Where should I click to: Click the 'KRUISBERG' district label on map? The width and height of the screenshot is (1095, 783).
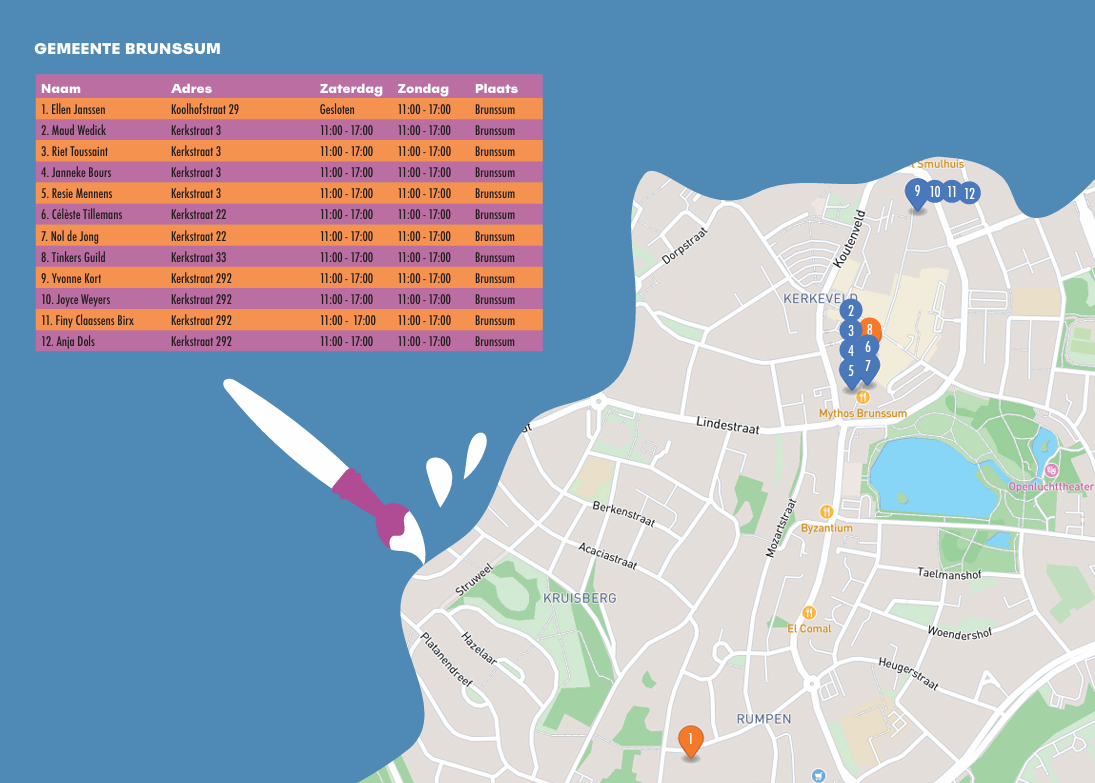[580, 598]
